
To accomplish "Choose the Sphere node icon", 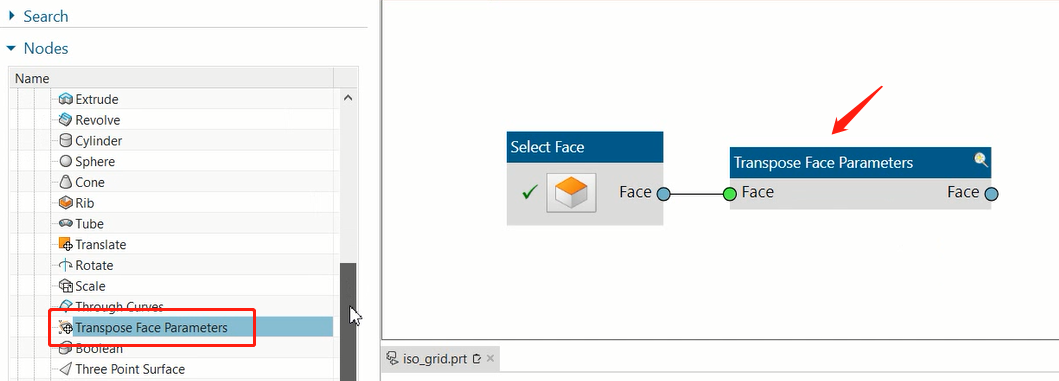I will 66,161.
